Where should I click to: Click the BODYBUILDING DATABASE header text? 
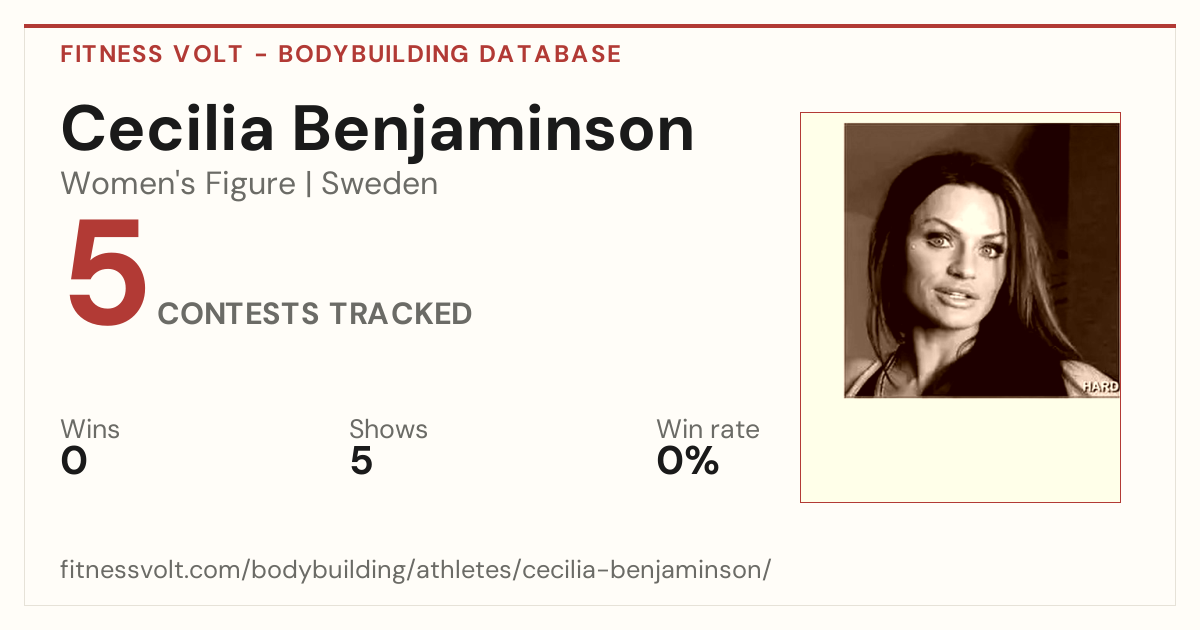point(450,54)
